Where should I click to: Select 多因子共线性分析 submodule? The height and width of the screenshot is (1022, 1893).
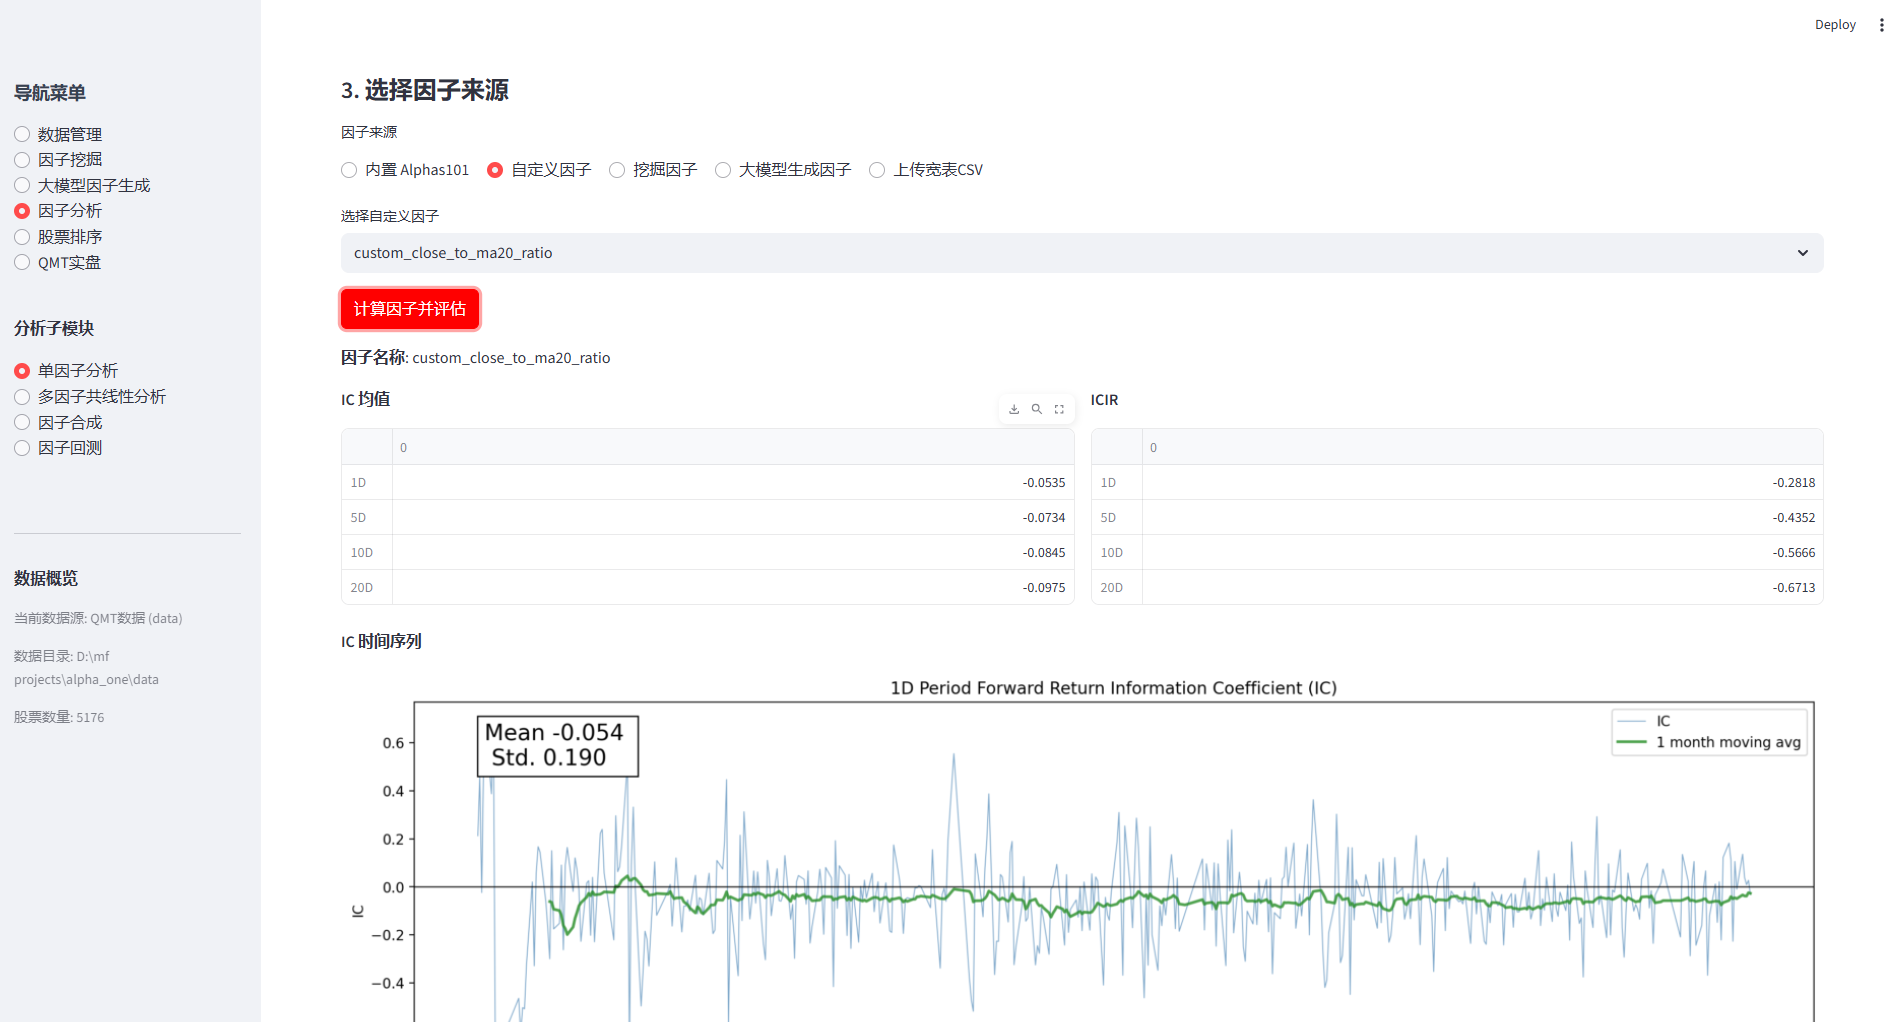pyautogui.click(x=22, y=397)
